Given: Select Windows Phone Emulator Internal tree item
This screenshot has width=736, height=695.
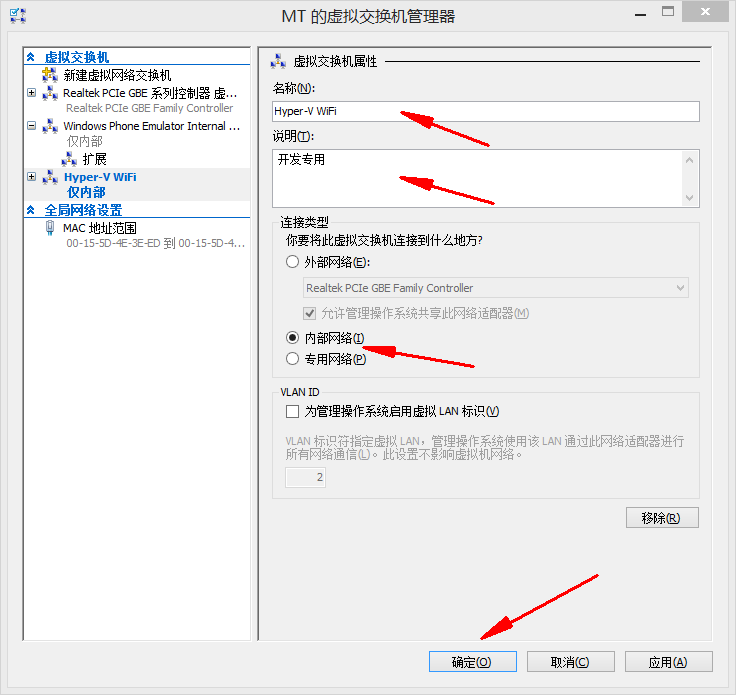Looking at the screenshot, I should click(x=152, y=126).
